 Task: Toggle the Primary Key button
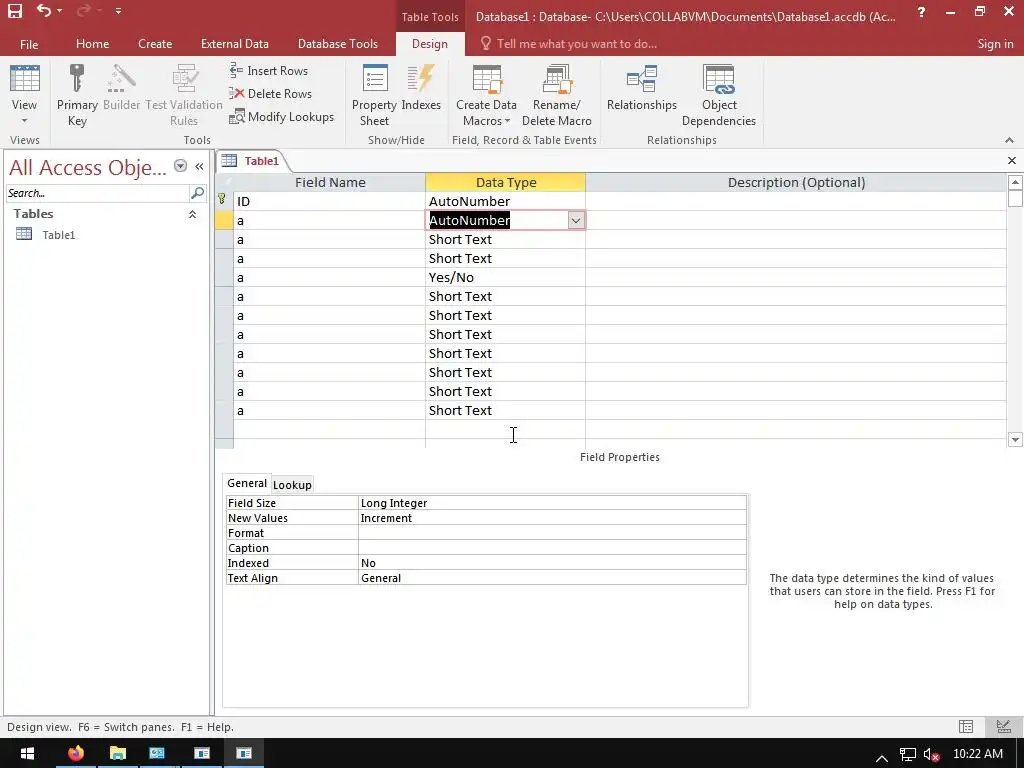(77, 95)
